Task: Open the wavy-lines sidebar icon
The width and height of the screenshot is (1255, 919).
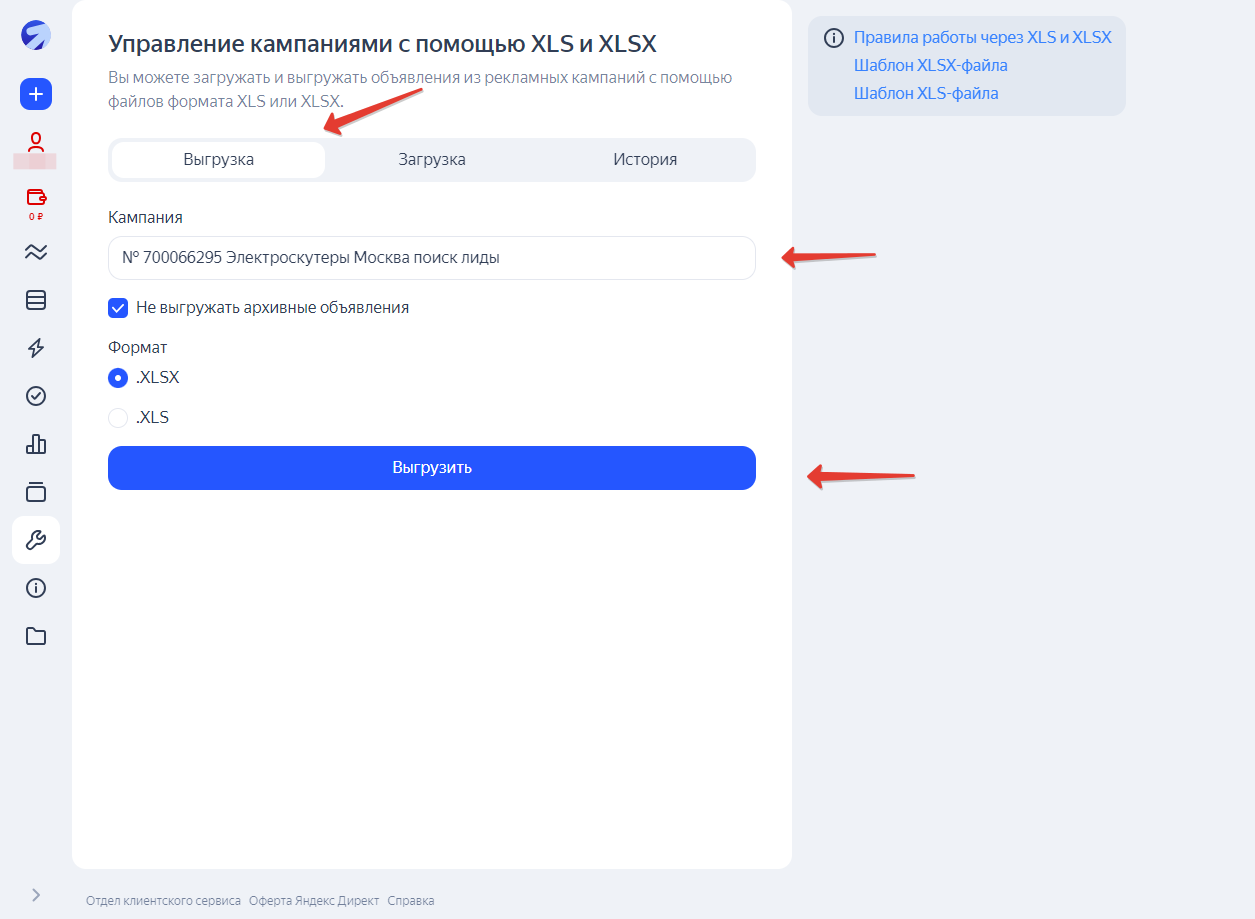Action: 36,252
